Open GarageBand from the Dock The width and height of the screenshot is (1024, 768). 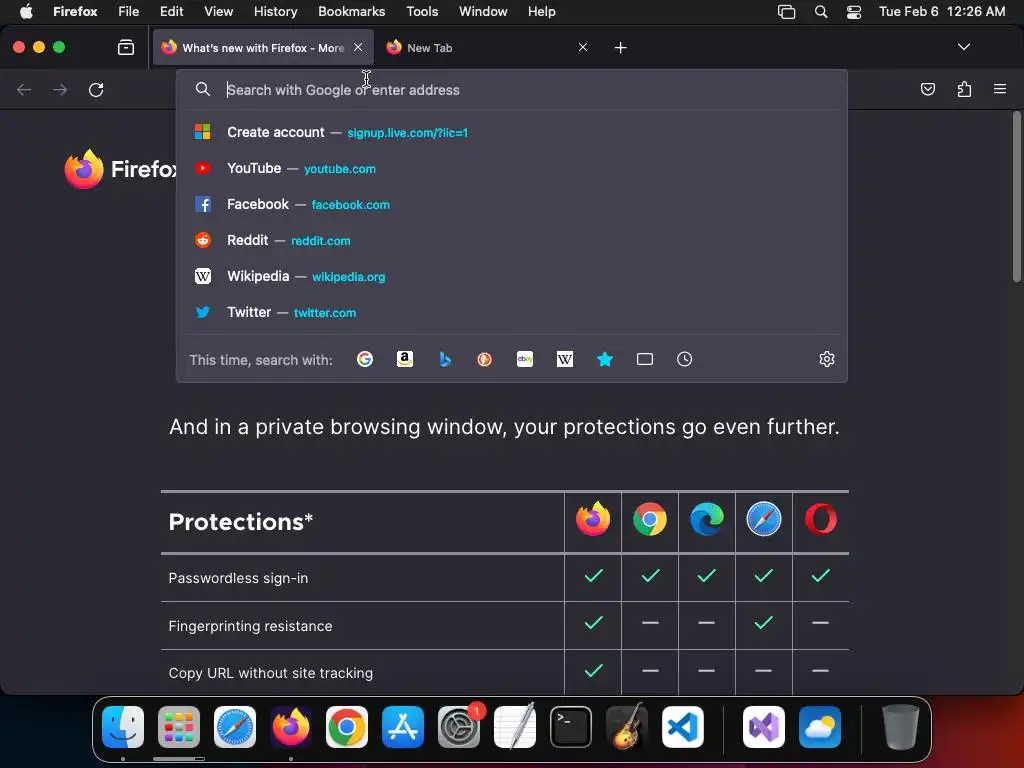(x=627, y=727)
